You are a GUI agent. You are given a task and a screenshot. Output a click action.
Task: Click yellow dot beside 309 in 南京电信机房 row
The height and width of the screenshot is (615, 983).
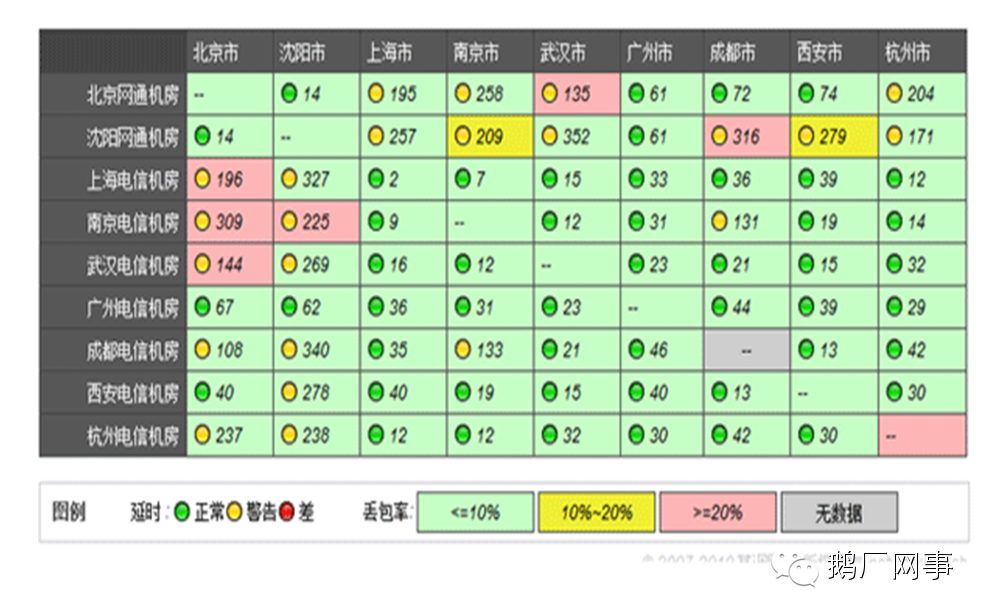pyautogui.click(x=202, y=221)
